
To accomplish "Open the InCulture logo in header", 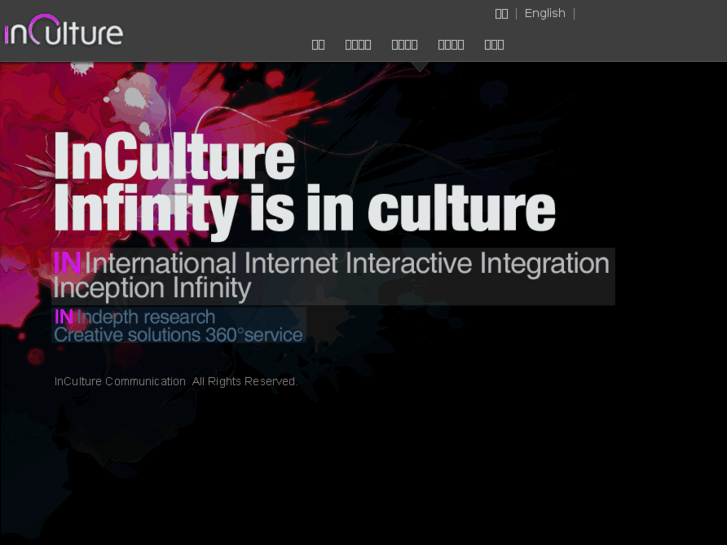I will click(64, 30).
